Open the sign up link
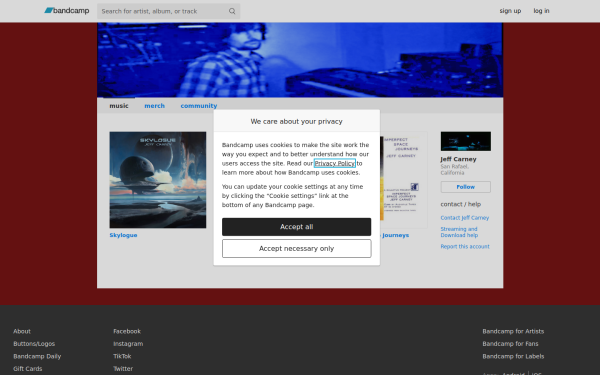Screen dimensions: 600x375 pos(510,11)
